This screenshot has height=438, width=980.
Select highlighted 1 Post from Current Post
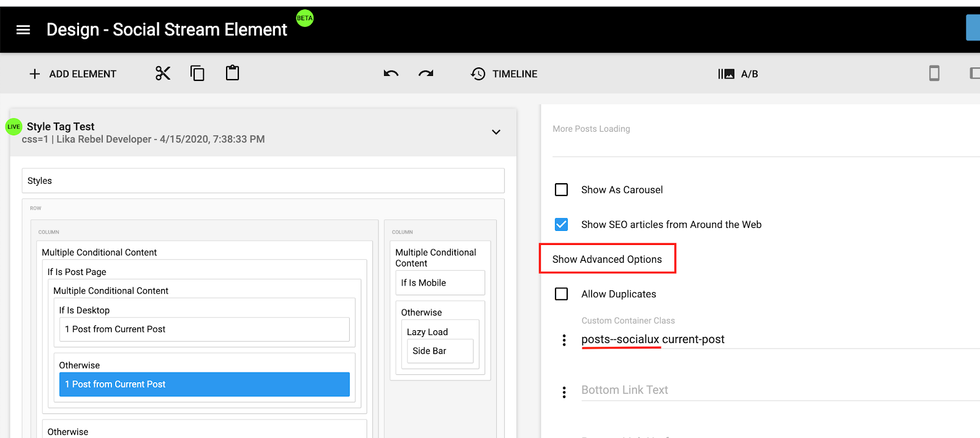click(x=204, y=384)
